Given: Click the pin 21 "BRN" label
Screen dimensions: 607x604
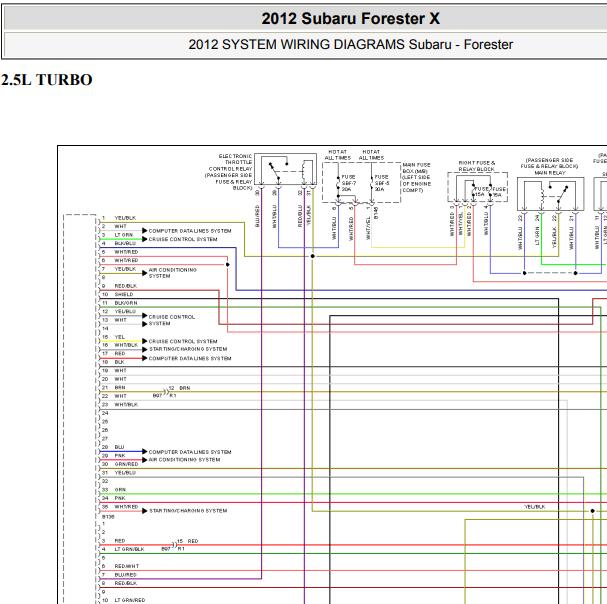Looking at the screenshot, I should click(120, 388).
